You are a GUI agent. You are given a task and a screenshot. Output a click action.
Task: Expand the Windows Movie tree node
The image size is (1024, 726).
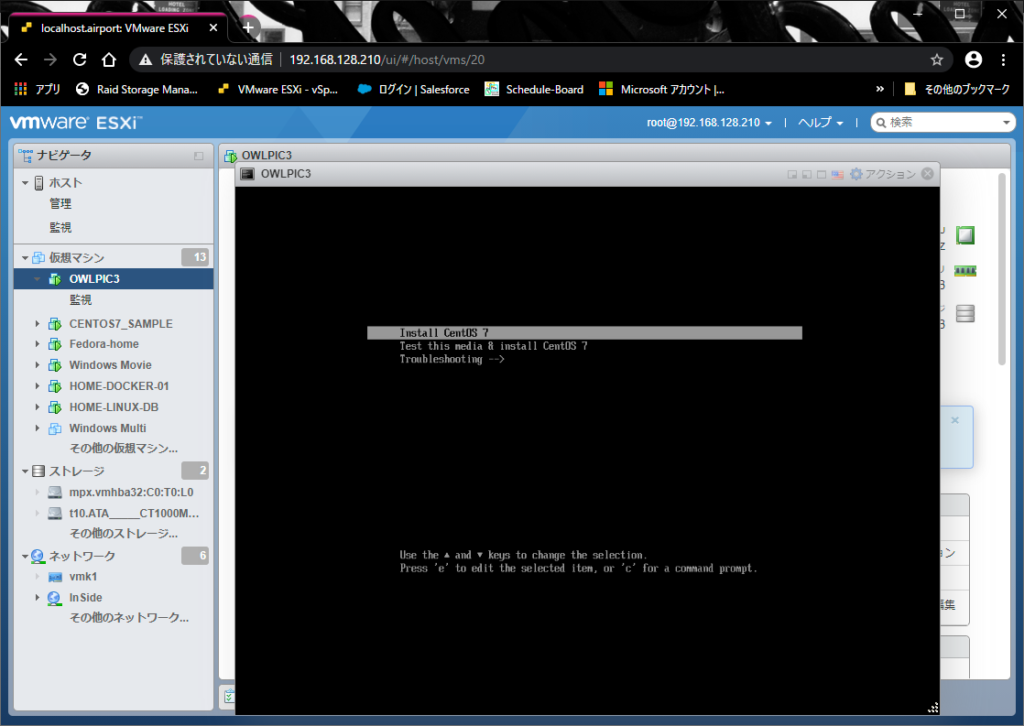coord(37,365)
